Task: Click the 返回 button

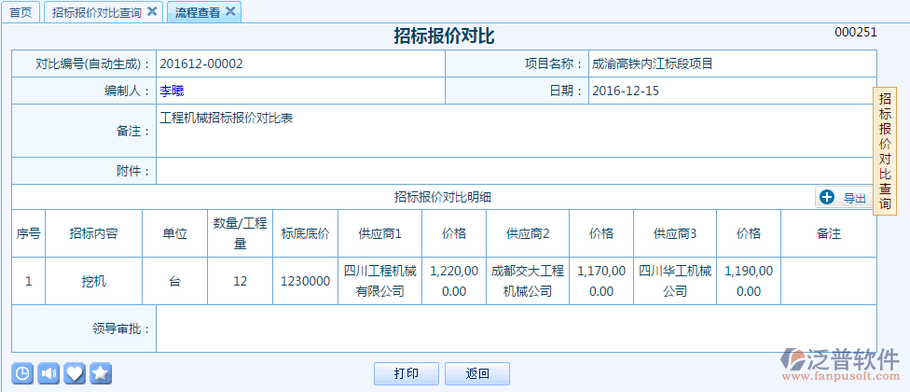Action: coord(477,373)
